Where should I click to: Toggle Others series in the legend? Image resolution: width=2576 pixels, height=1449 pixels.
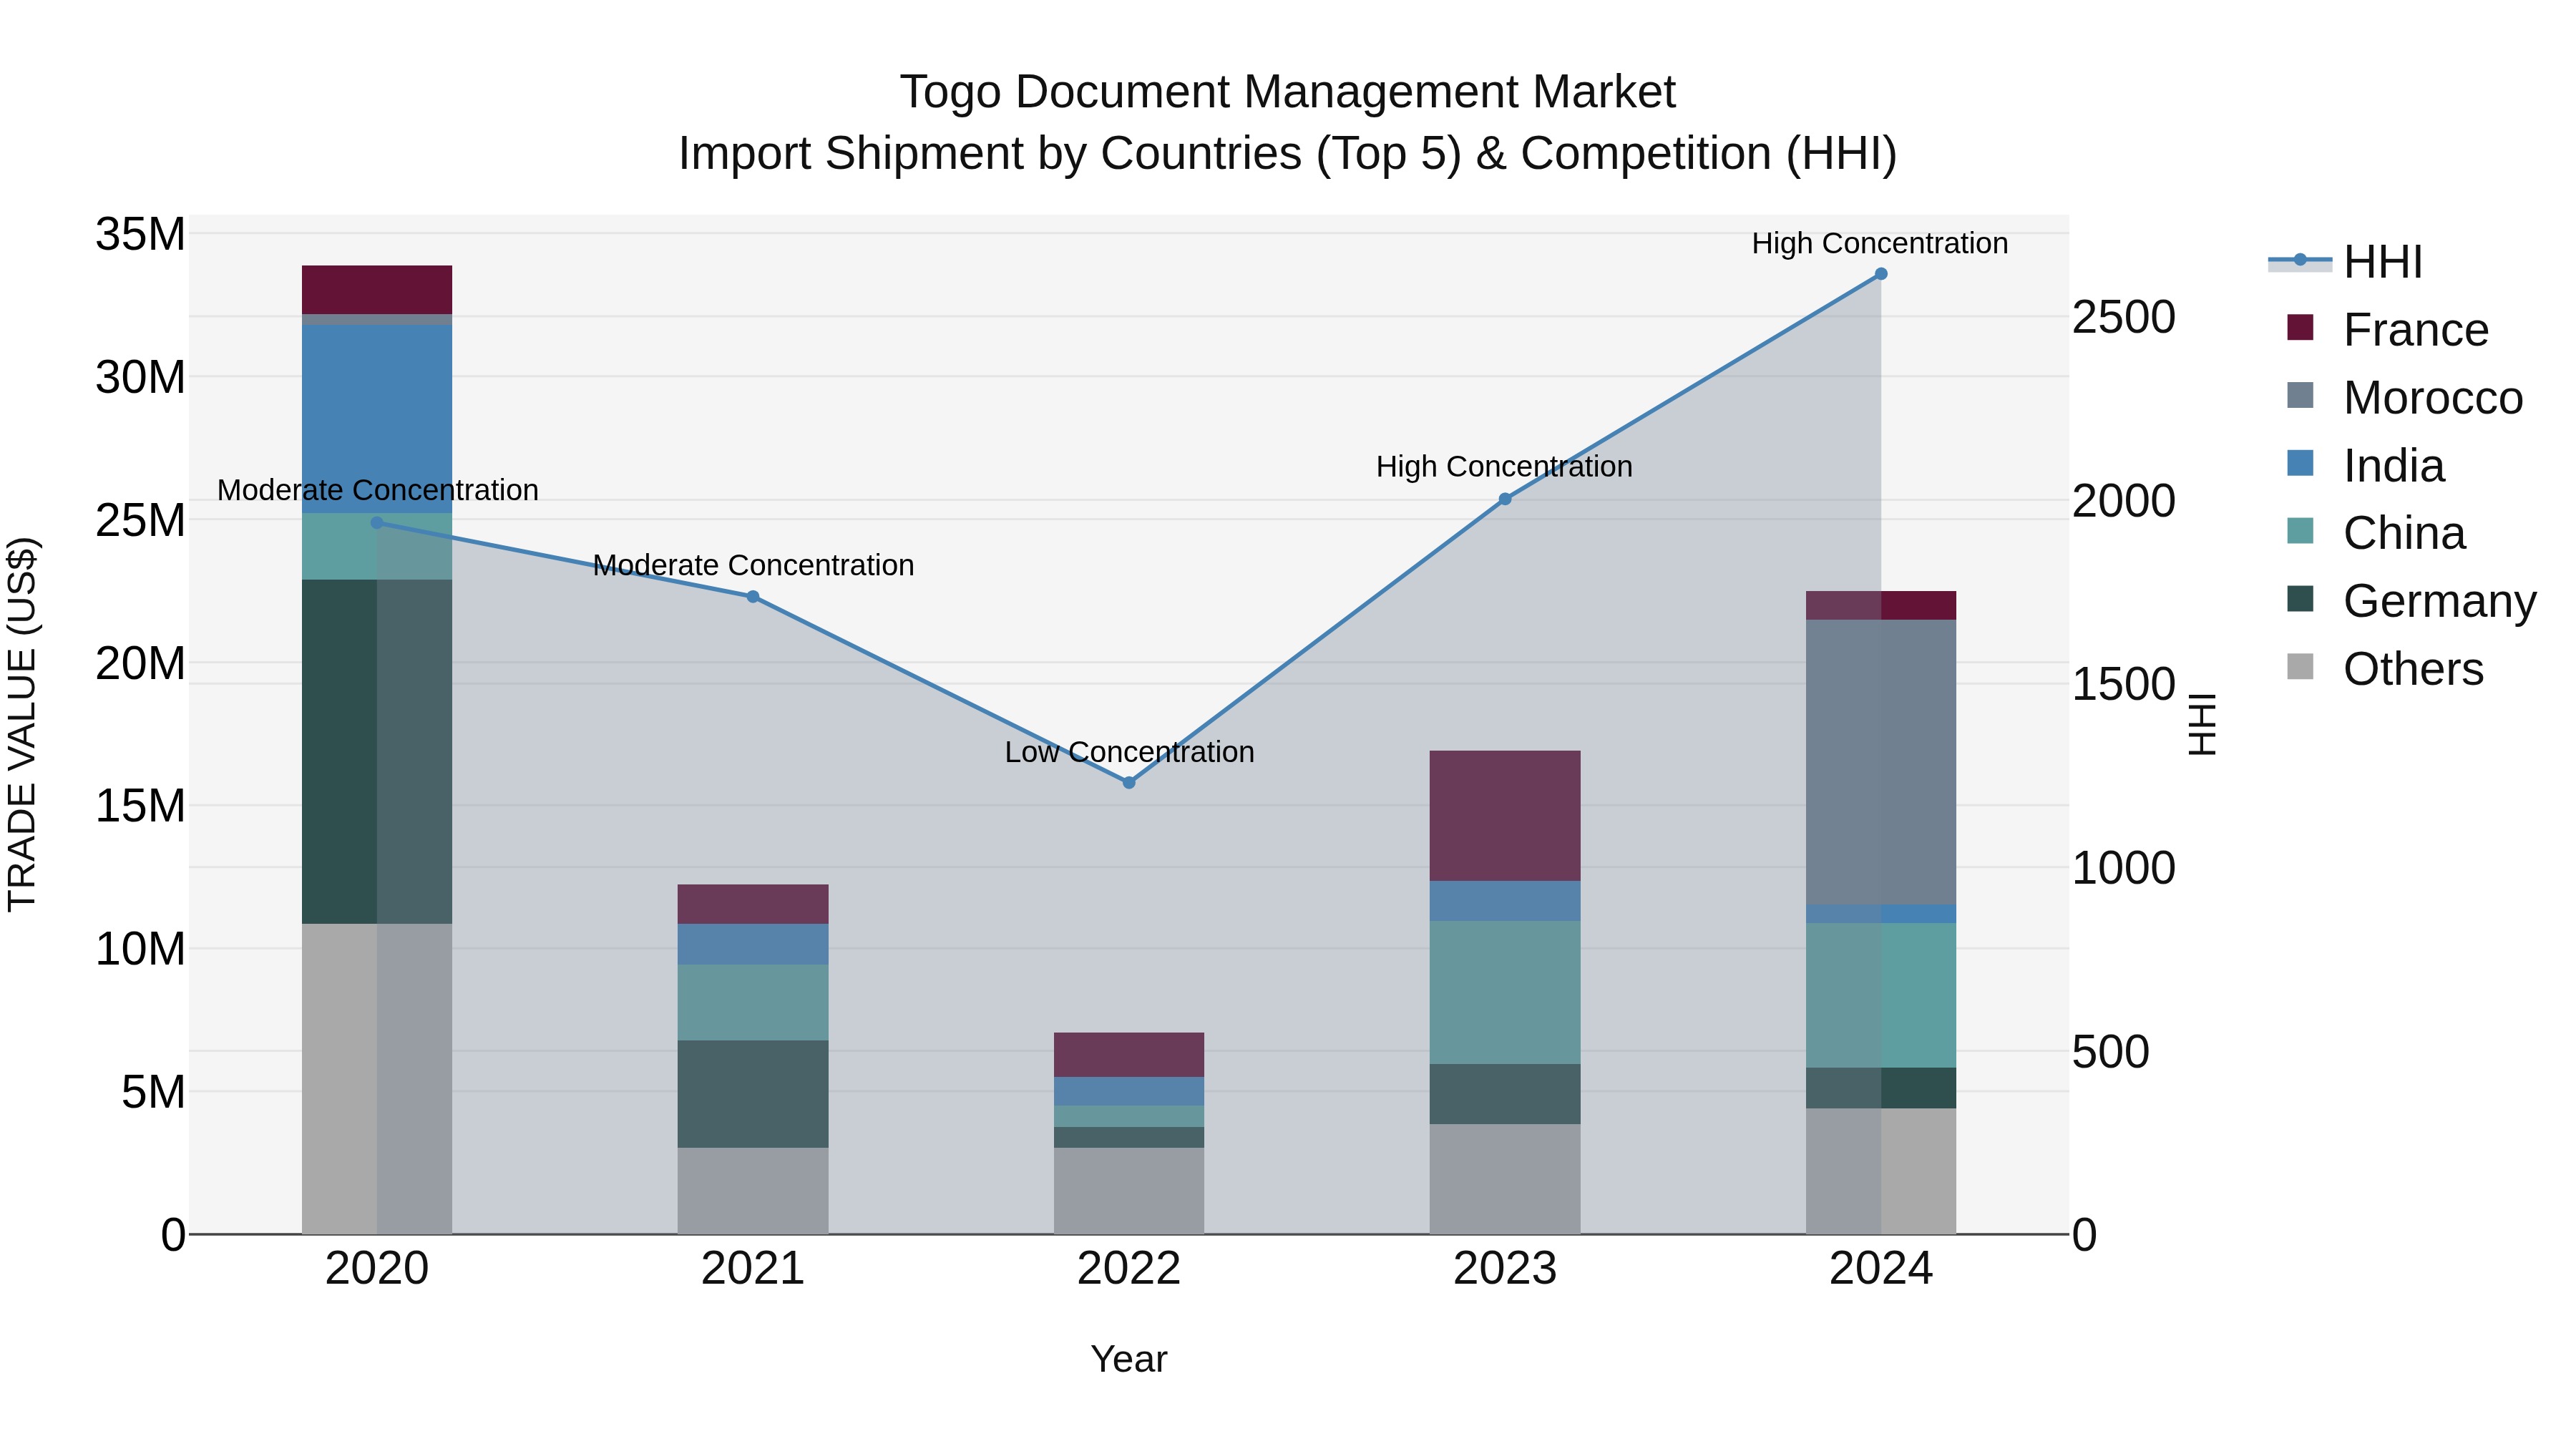2385,668
